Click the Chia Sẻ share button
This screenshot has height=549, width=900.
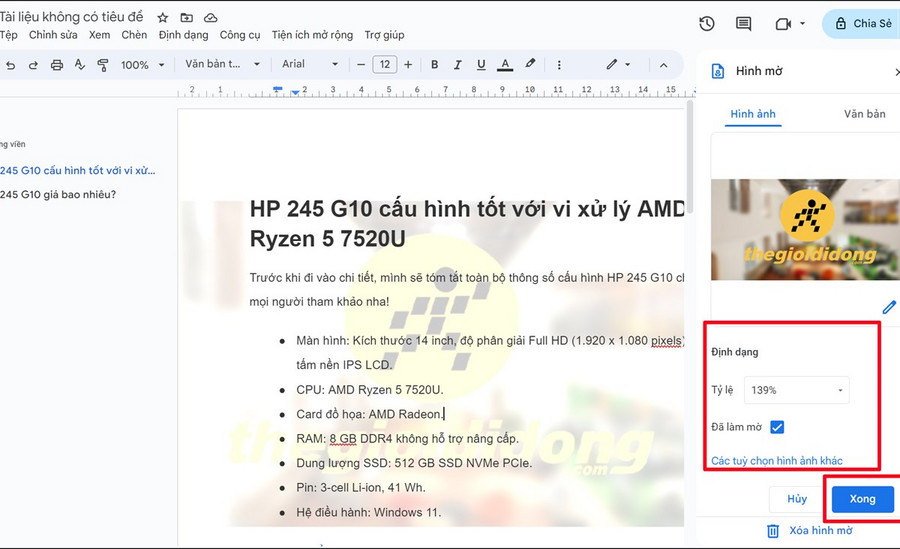[x=862, y=24]
